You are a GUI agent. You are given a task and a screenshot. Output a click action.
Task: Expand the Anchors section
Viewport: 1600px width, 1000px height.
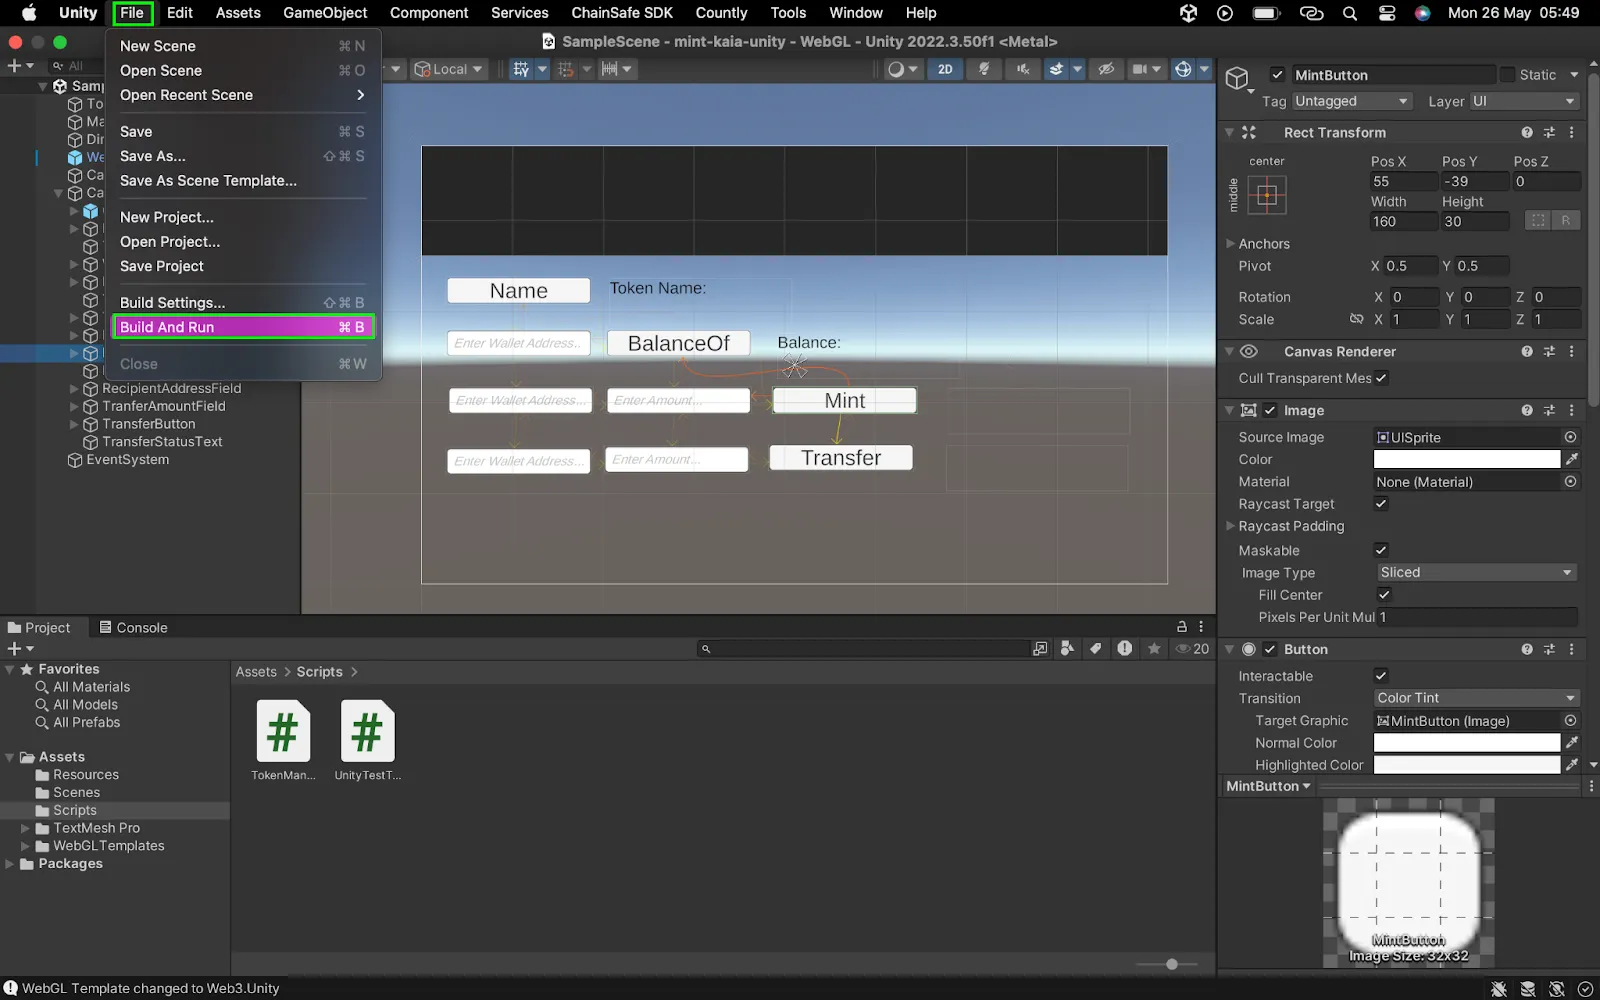pos(1231,244)
